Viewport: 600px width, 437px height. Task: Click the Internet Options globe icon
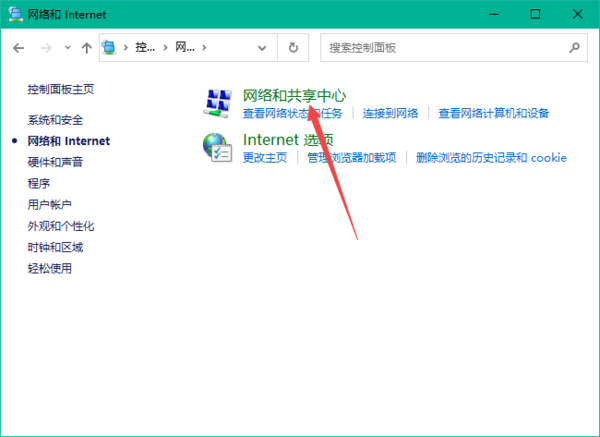pos(217,147)
